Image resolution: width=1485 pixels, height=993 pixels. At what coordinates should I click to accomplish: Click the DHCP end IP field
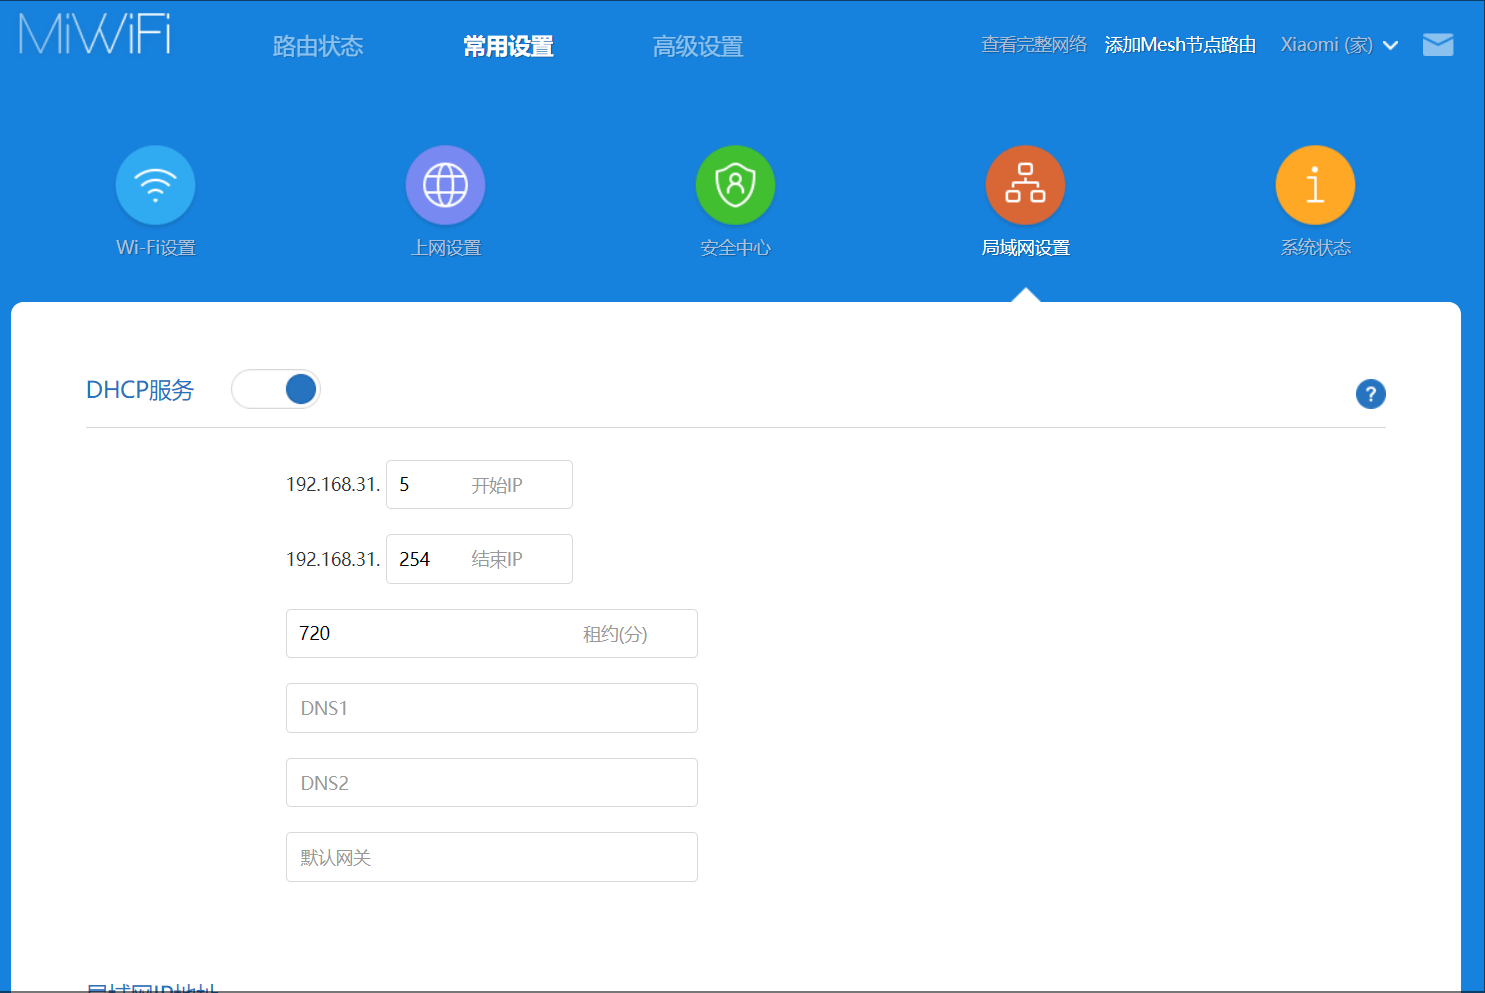tap(478, 559)
